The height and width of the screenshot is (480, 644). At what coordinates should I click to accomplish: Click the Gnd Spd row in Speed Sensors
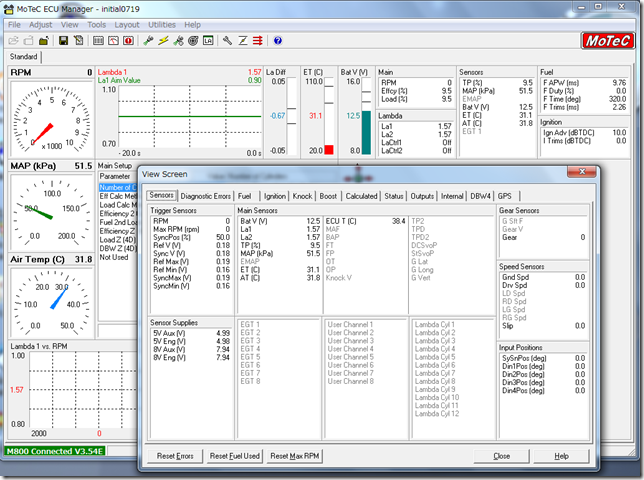543,278
